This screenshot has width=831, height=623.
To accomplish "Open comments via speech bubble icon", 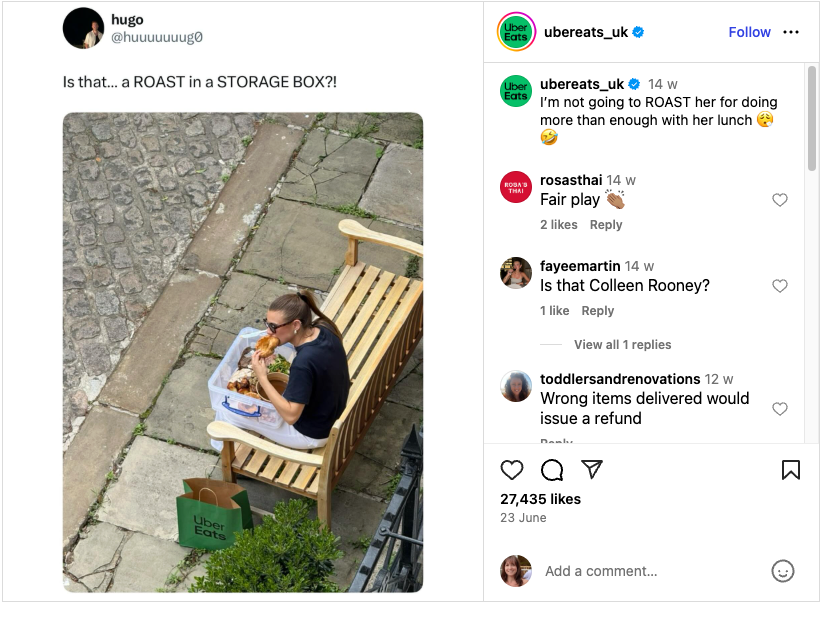I will 552,470.
